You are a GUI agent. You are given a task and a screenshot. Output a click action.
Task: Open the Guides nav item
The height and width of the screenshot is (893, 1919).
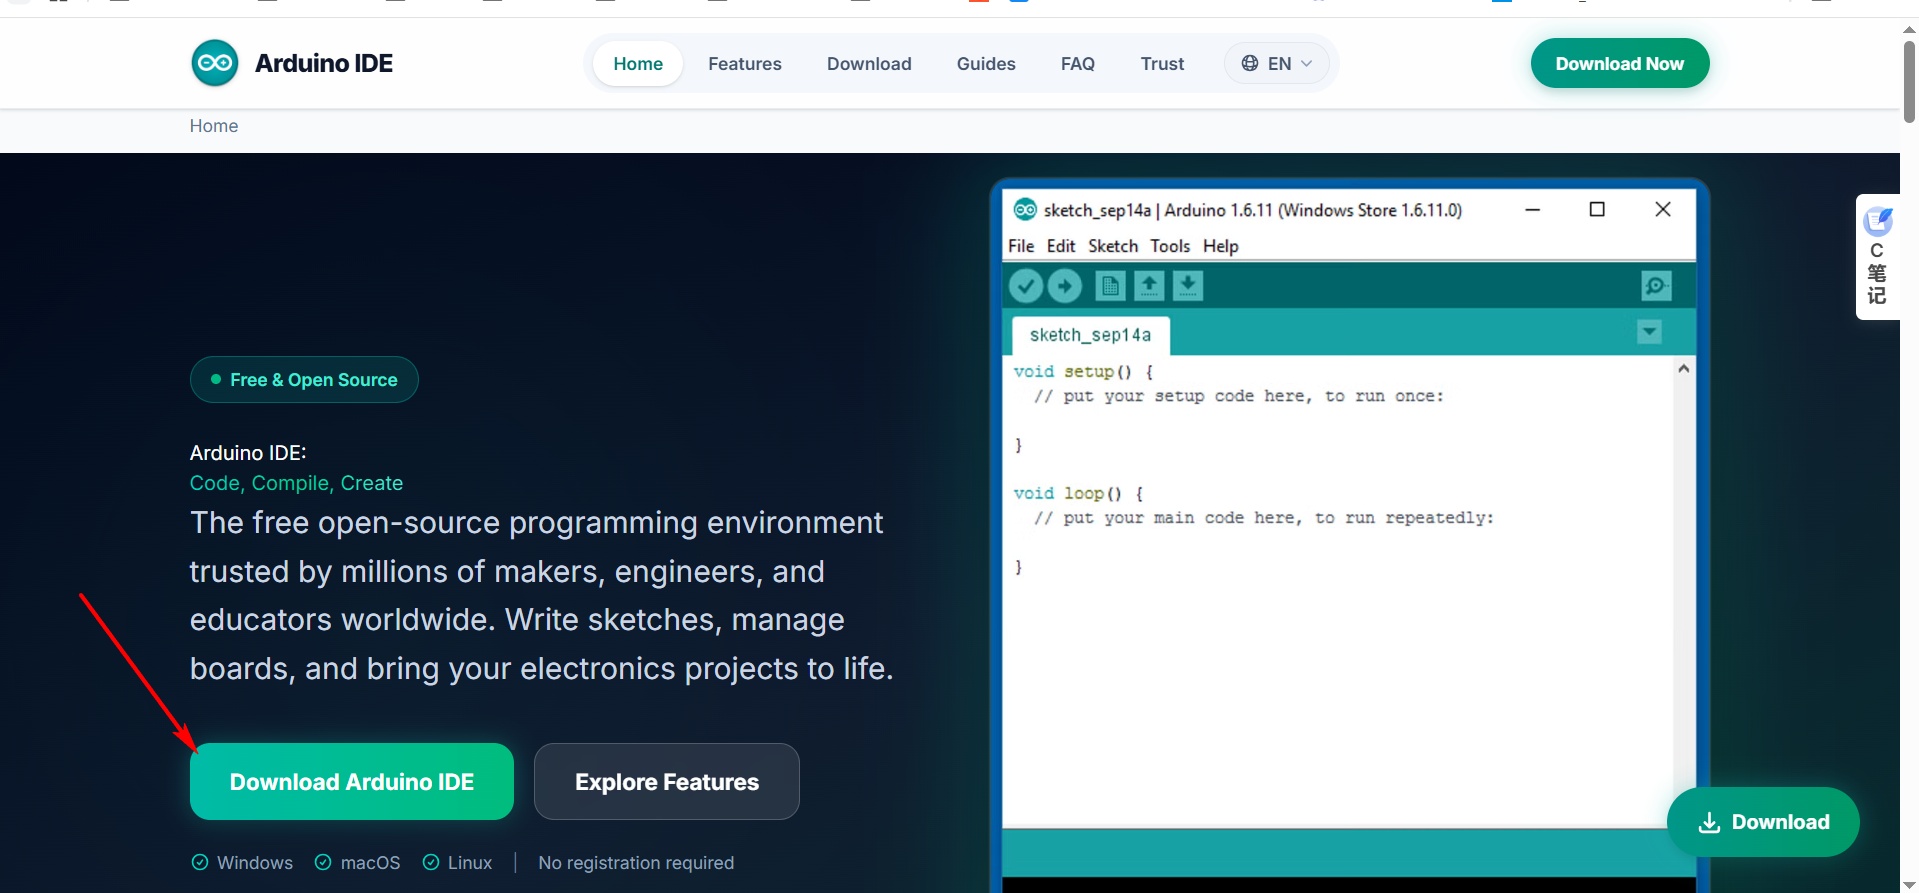click(x=986, y=63)
